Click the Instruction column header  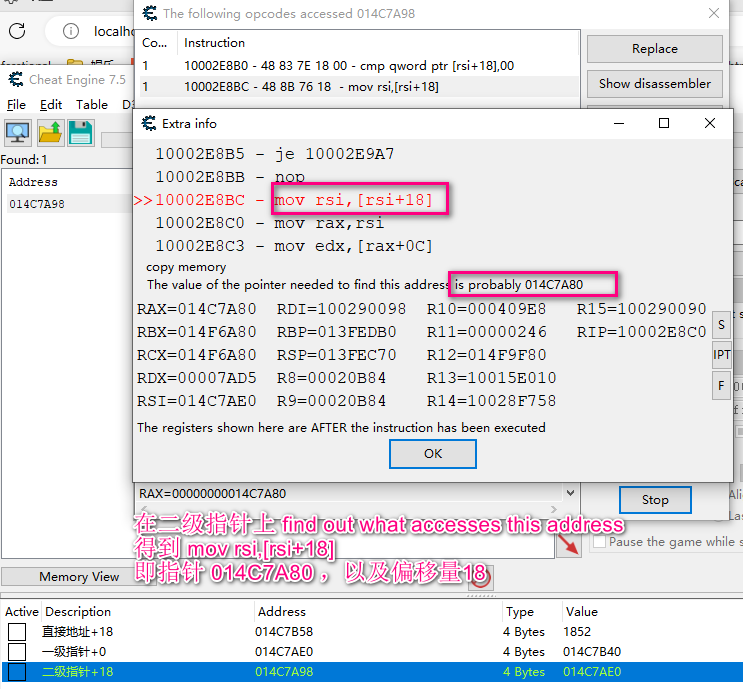[x=214, y=43]
